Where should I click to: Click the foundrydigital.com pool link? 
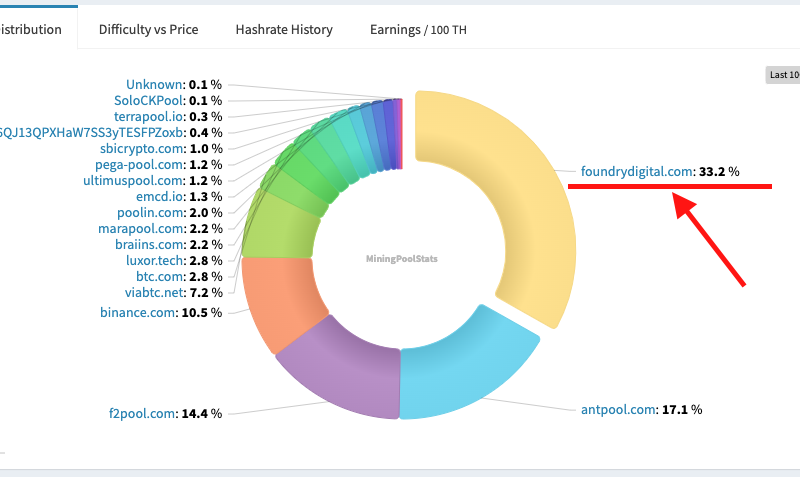[637, 171]
